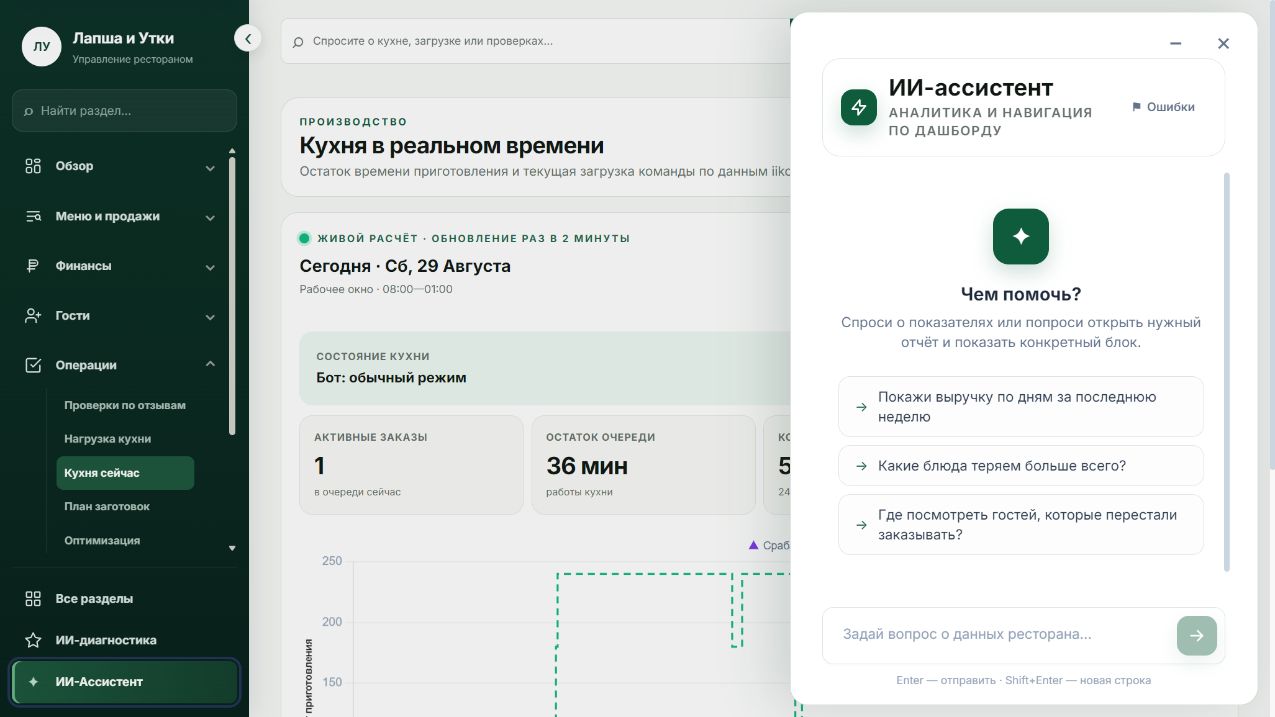1275x717 pixels.
Task: Open ИИ-диагностика section
Action: [x=125, y=640]
